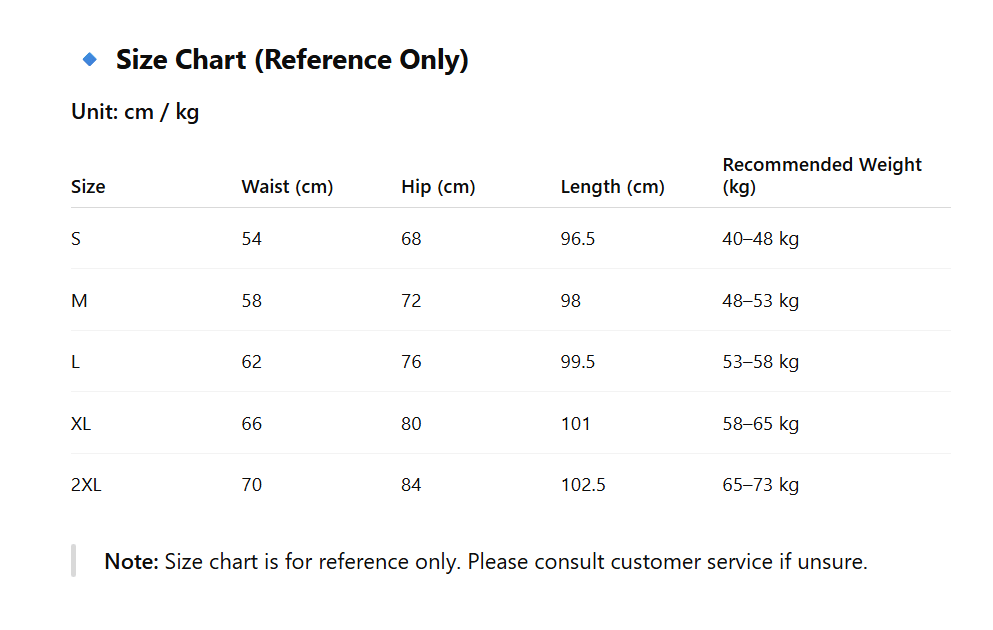This screenshot has width=993, height=630.
Task: Click the blue diamond icon beside the title
Action: click(x=90, y=60)
